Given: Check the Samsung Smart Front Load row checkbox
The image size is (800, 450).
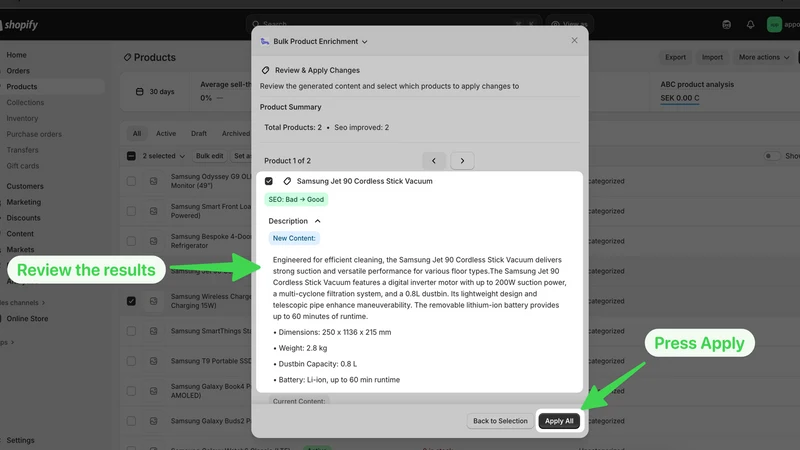Looking at the screenshot, I should pos(131,211).
